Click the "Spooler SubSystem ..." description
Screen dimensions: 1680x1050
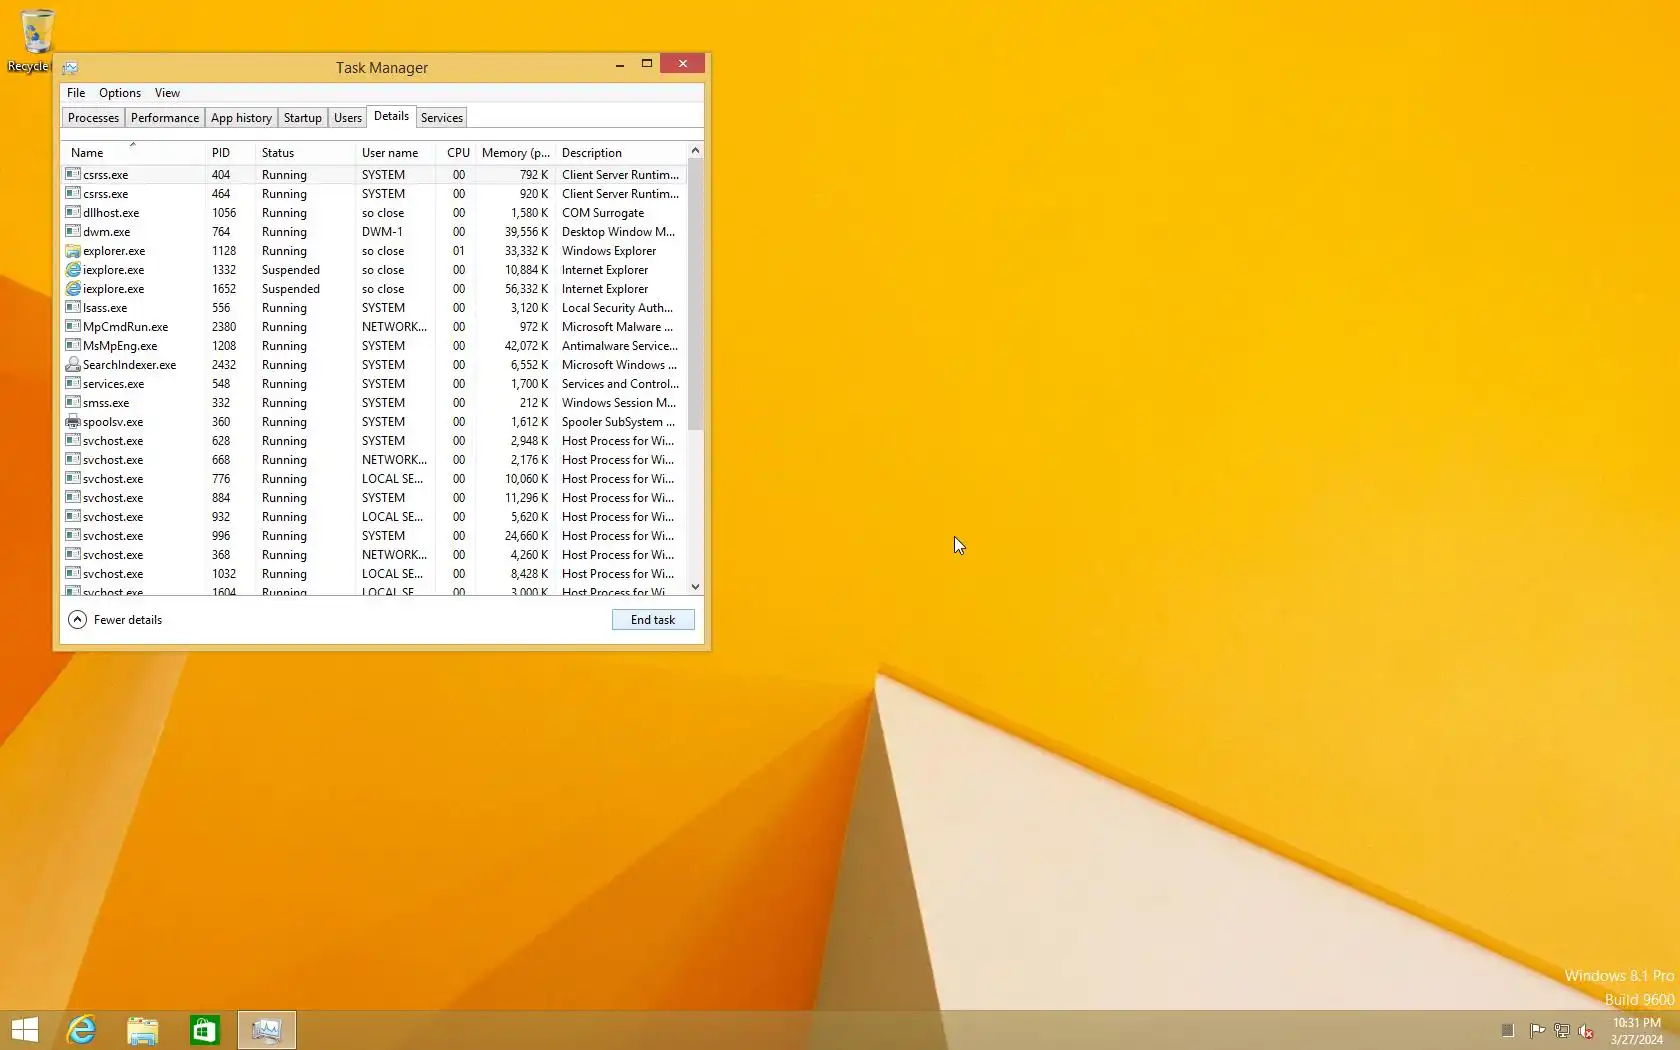click(618, 422)
